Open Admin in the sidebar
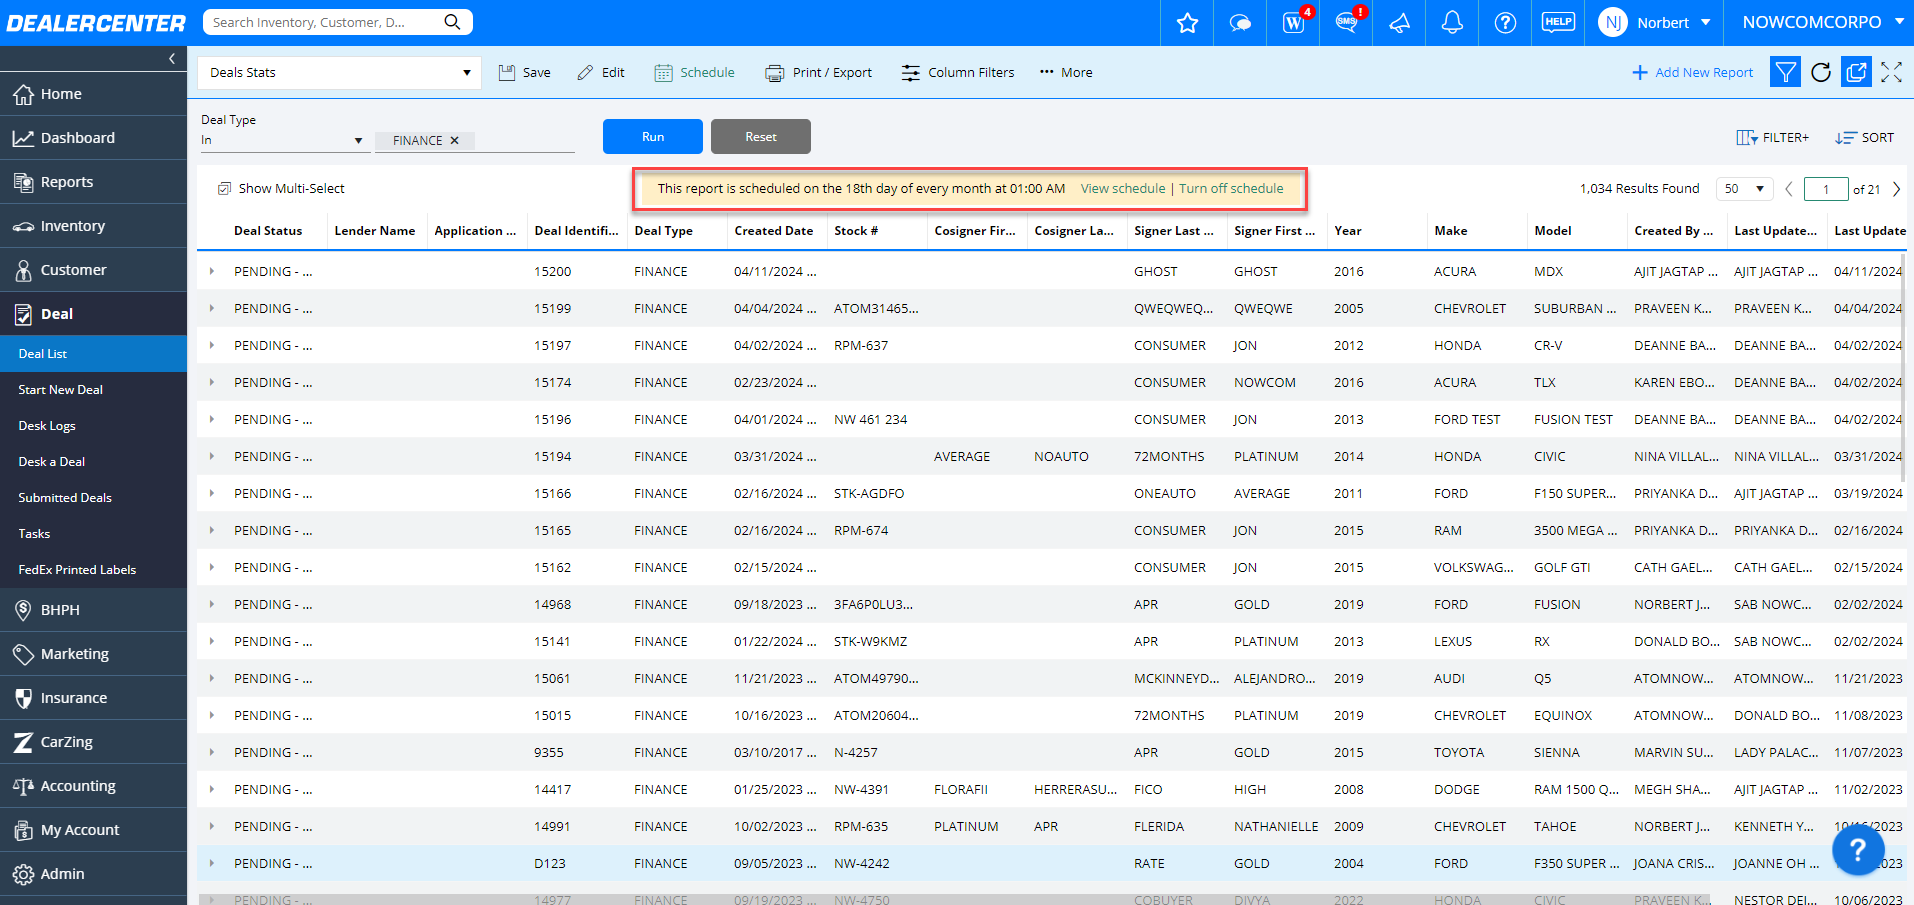Screen dimensions: 1914x905 tap(93, 874)
